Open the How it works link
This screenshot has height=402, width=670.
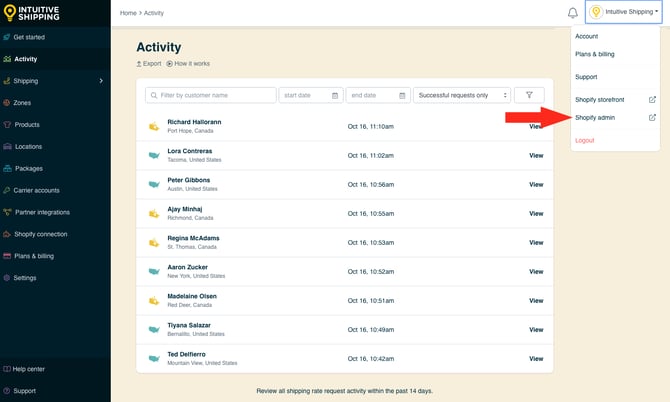coord(188,64)
